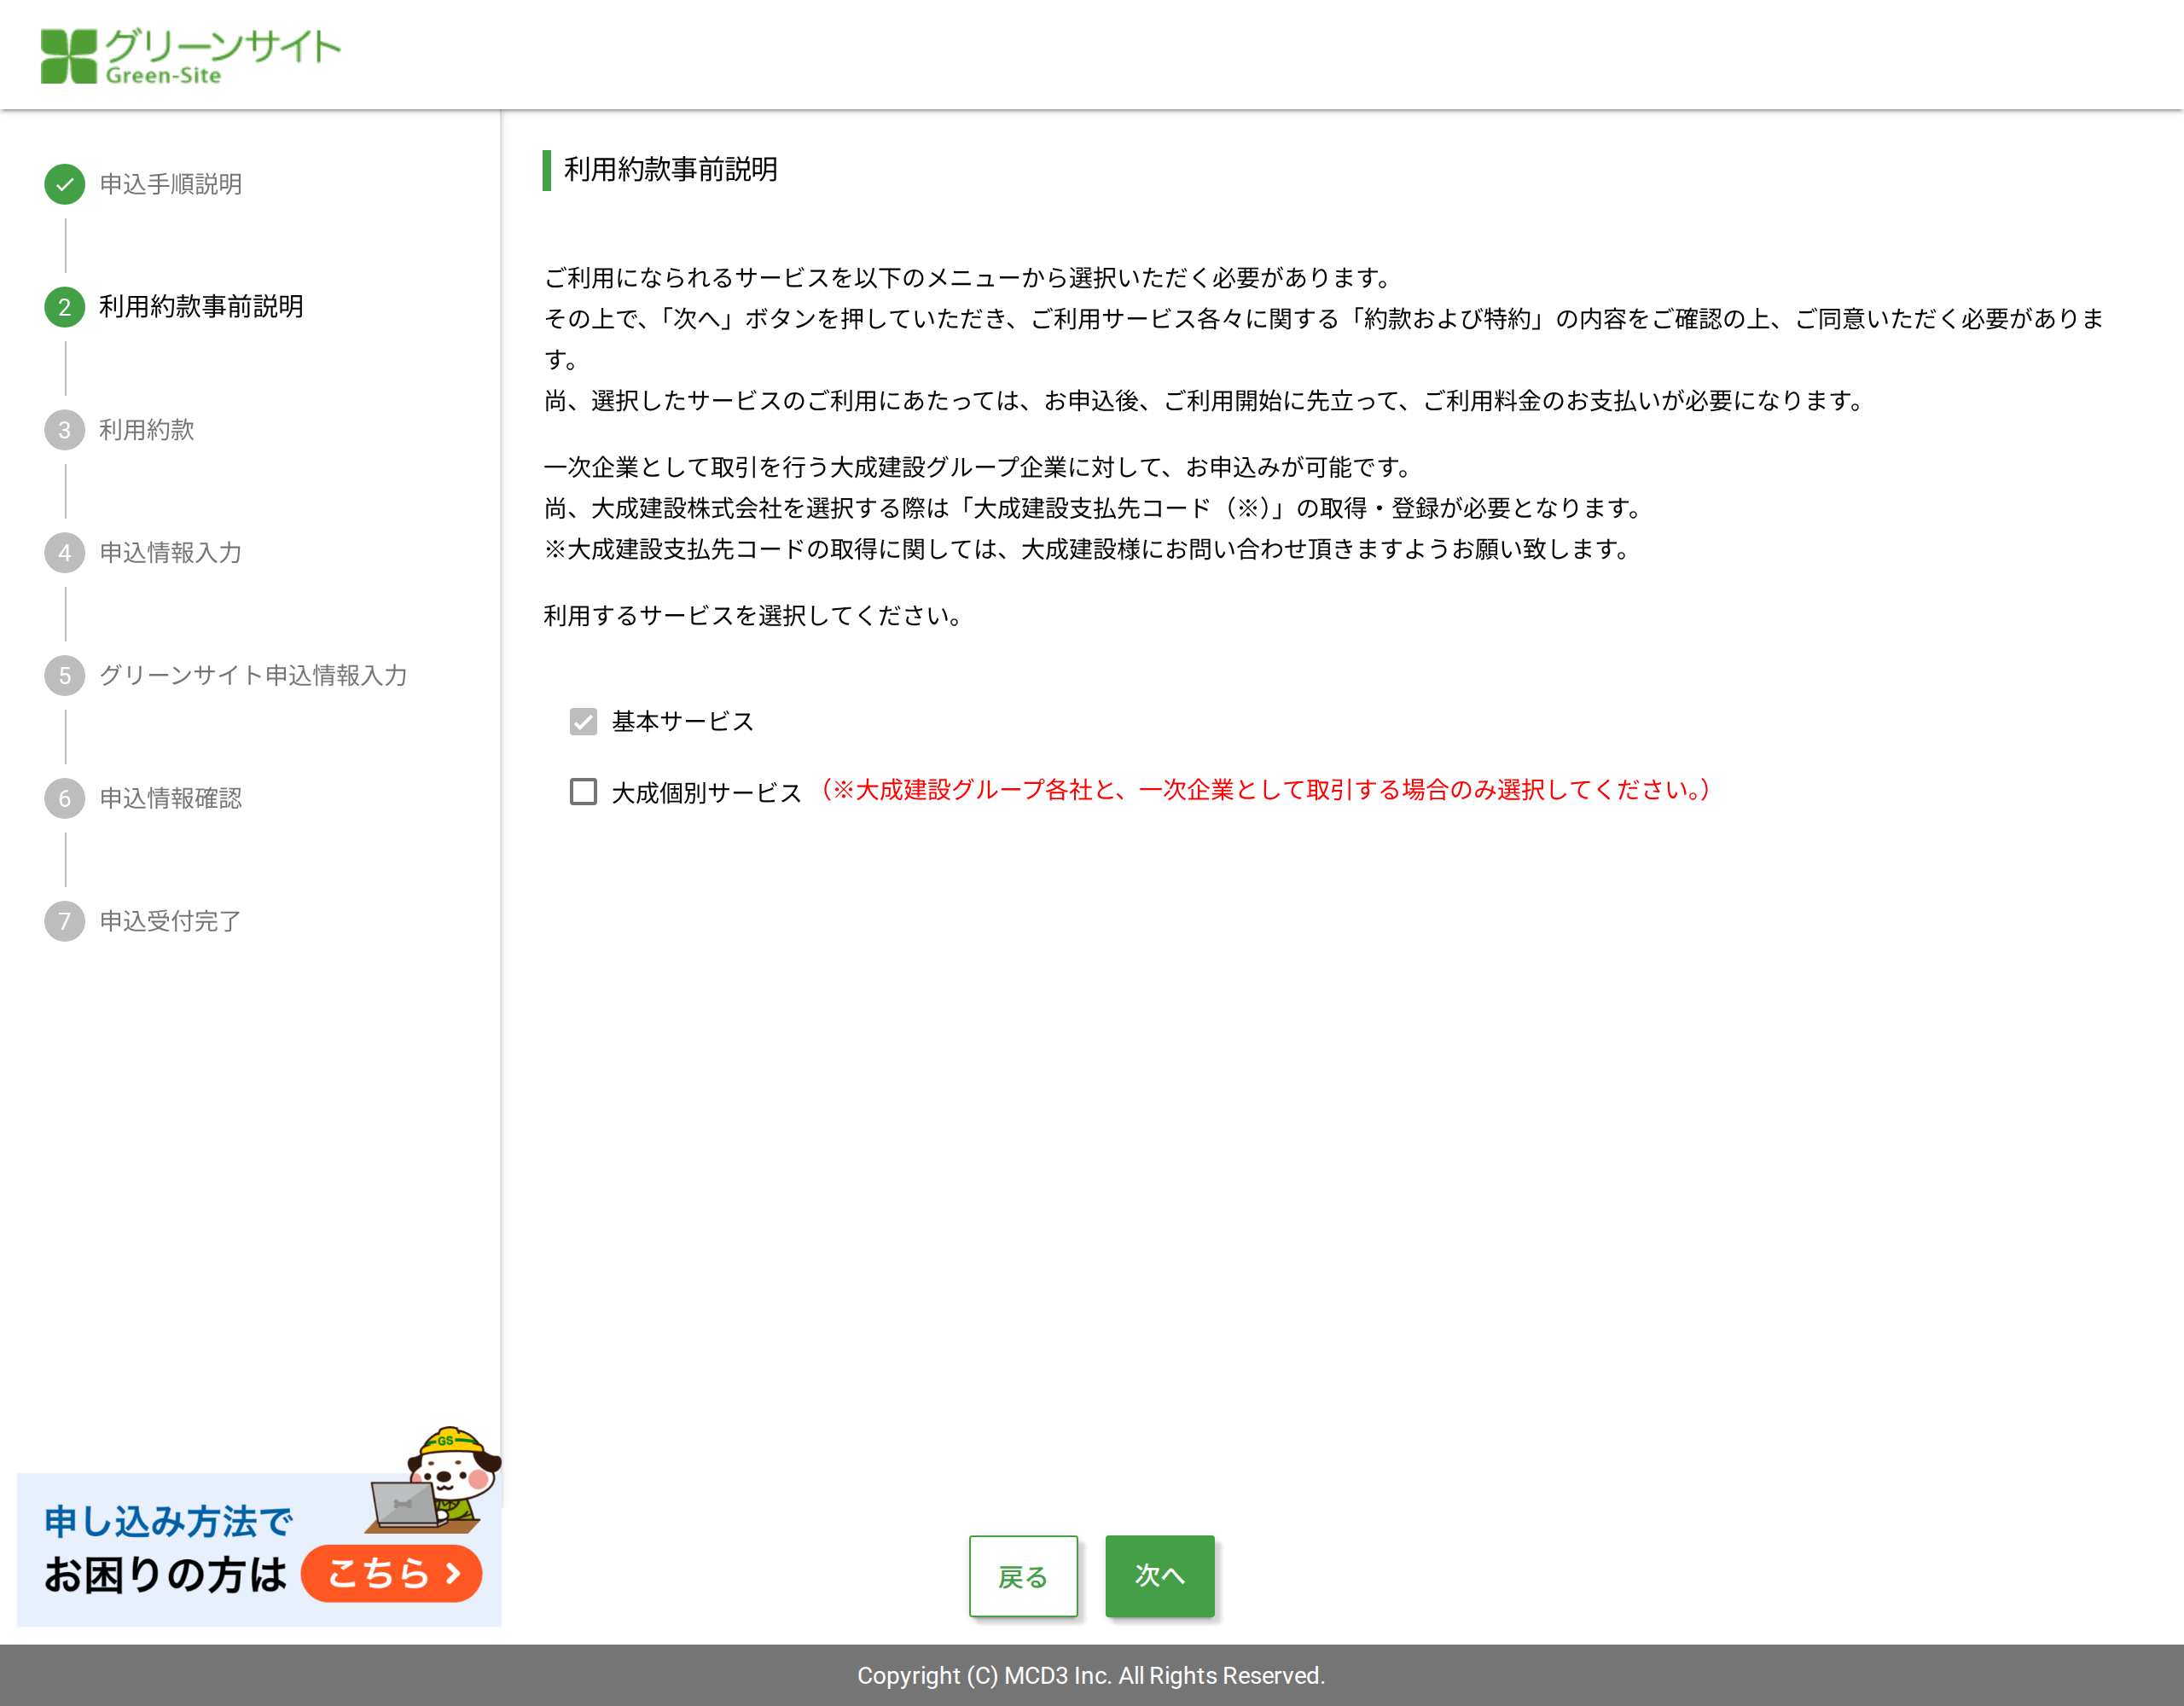Click the Copyright MCD3 Inc. footer text
Screen dimensions: 2184x1706
[x=1091, y=1676]
